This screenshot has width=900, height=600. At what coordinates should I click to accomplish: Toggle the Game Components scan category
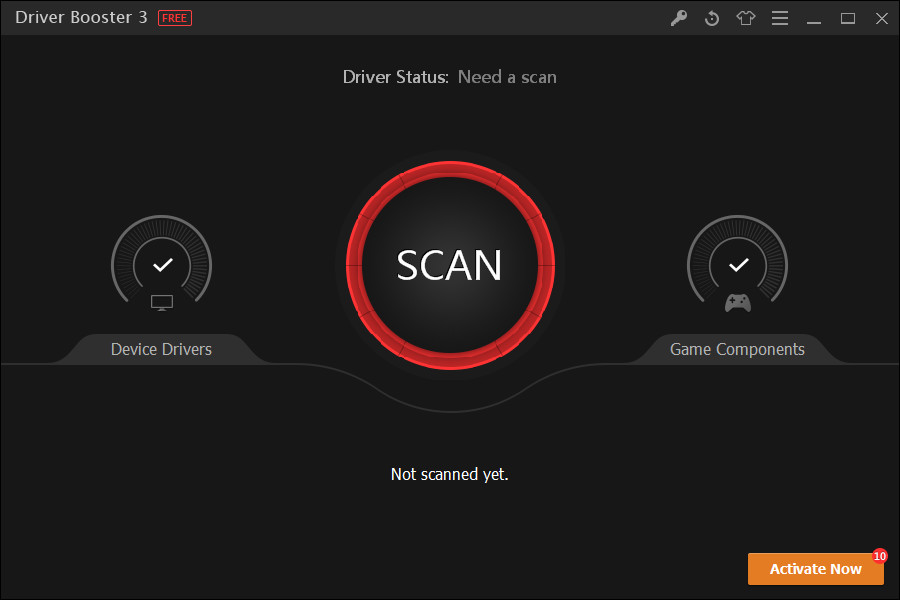click(737, 349)
